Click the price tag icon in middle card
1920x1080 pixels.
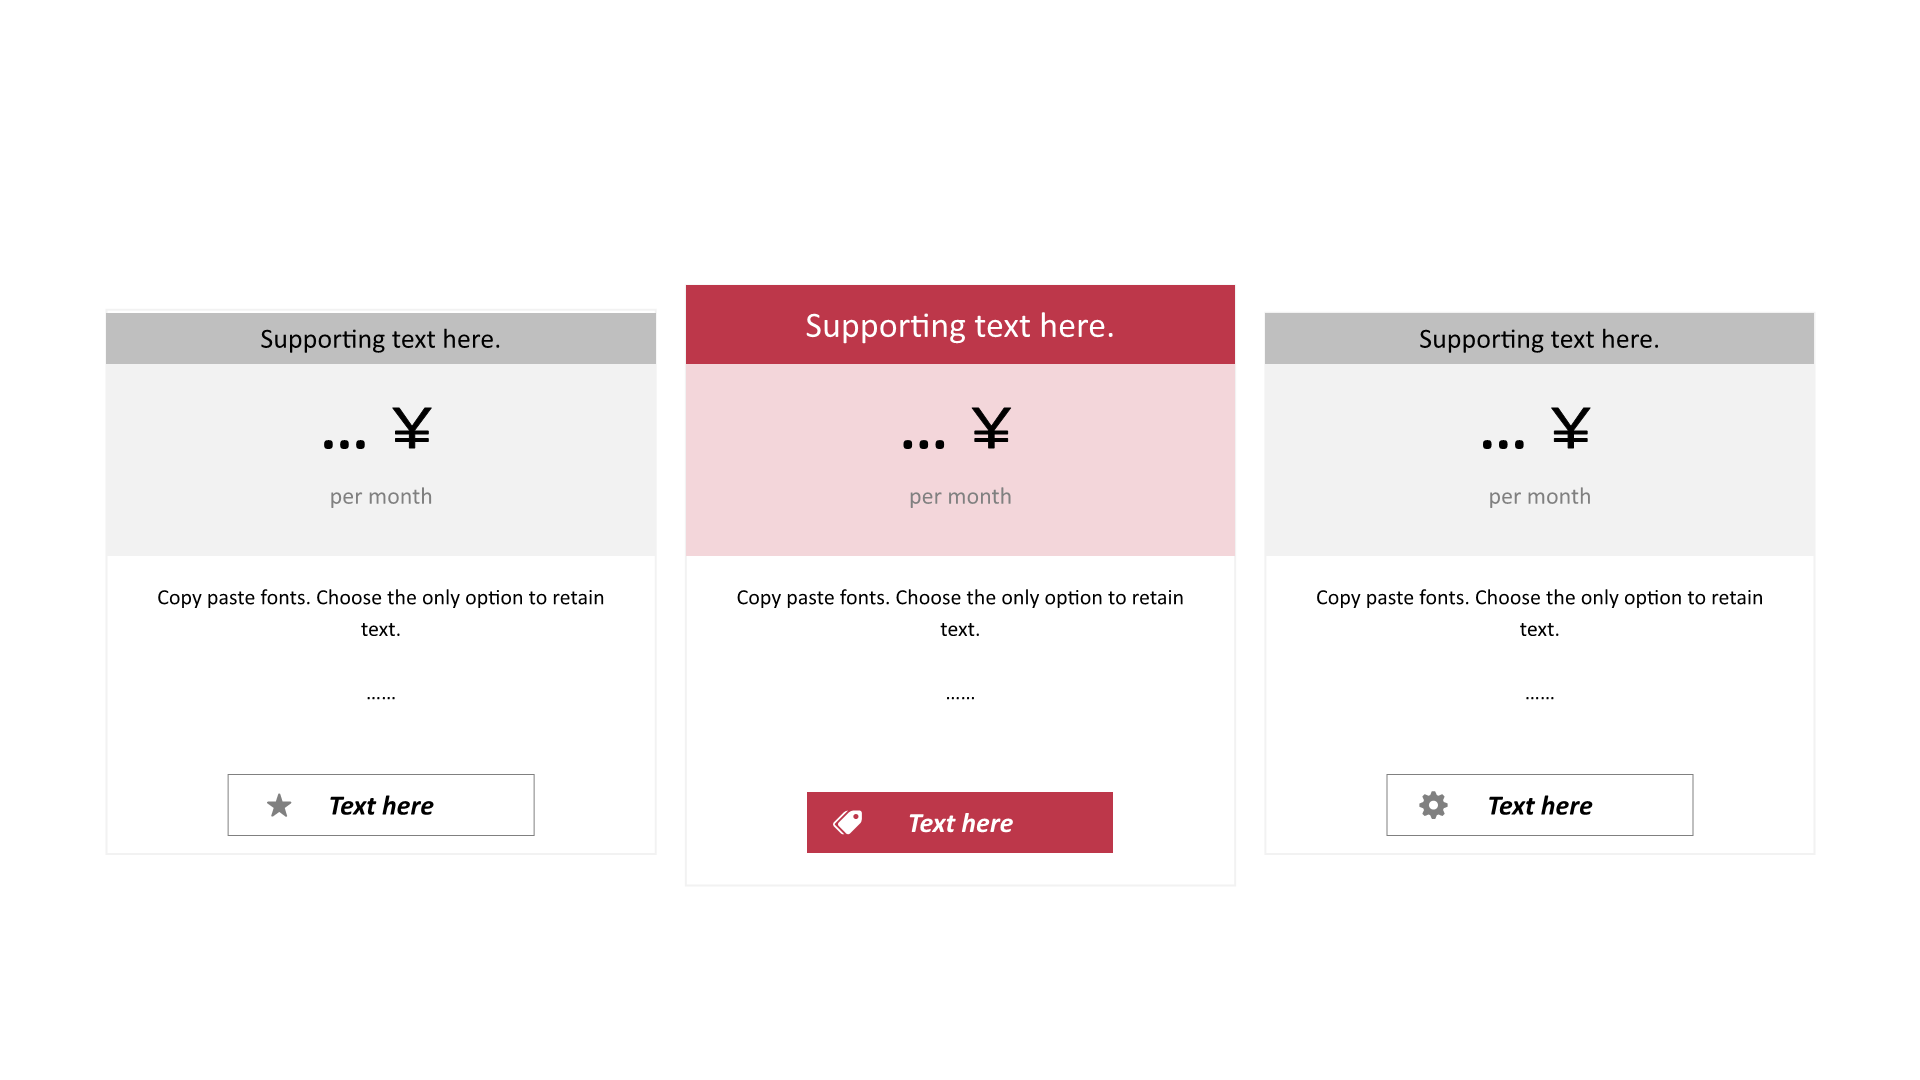(x=848, y=822)
